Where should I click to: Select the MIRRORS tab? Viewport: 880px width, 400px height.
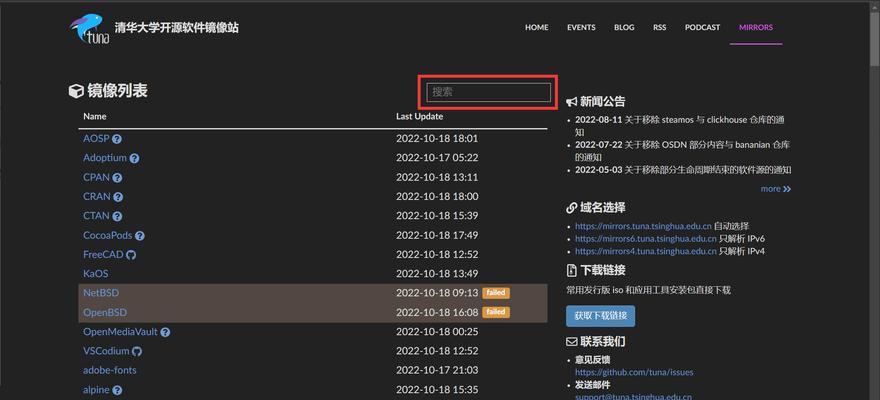point(755,27)
